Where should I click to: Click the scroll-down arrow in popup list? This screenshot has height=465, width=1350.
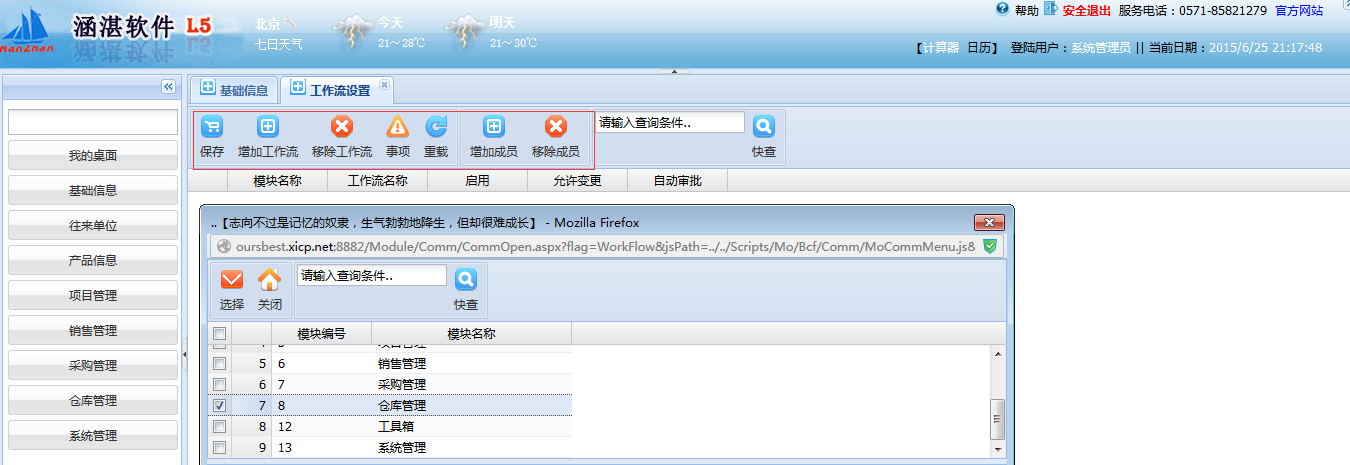point(997,449)
